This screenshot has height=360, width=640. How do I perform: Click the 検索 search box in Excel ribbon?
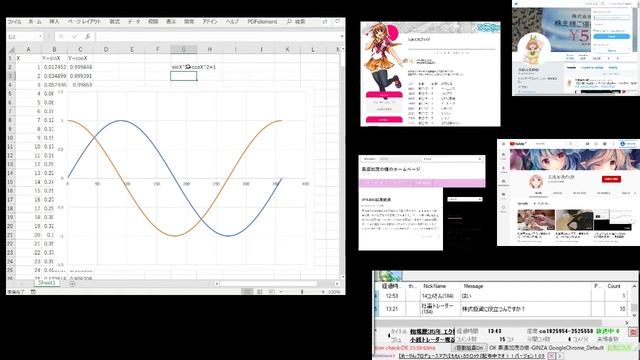click(296, 22)
